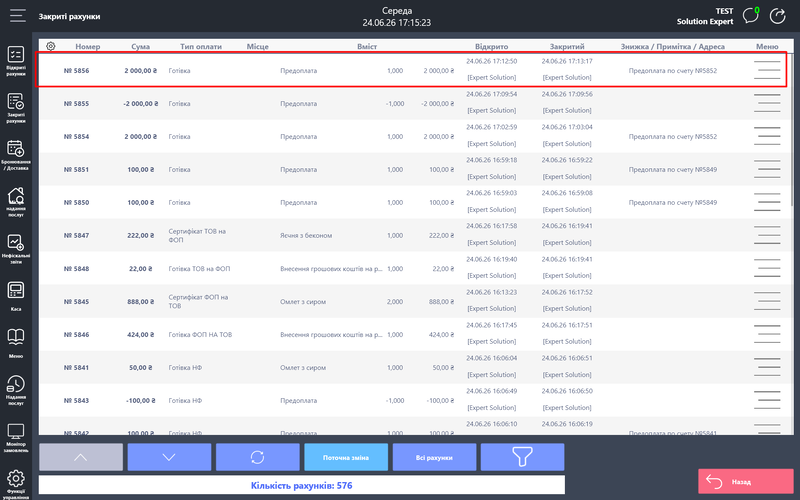
Task: Open the Нефіскальні звіти sidebar icon
Action: tap(16, 249)
